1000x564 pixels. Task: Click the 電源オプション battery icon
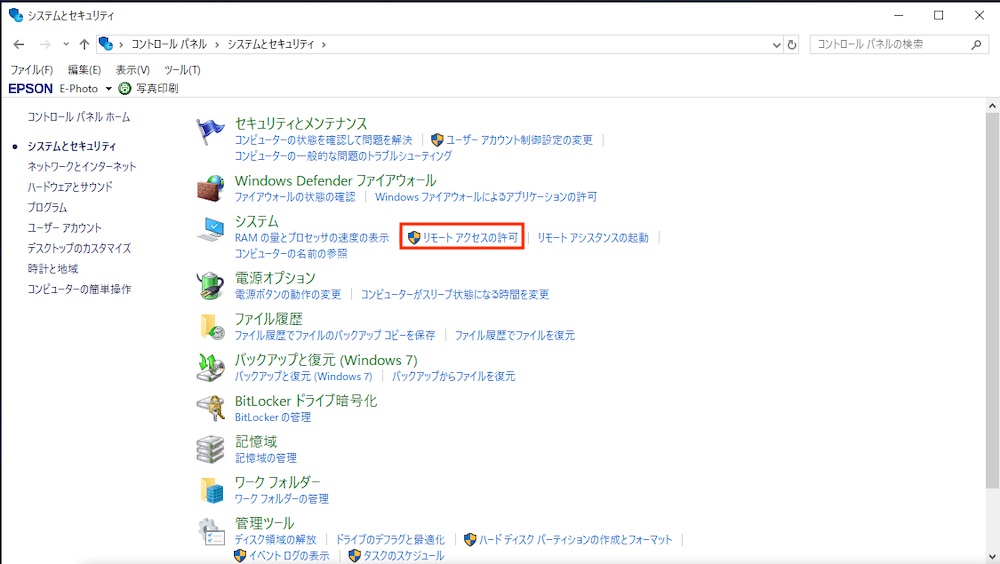pos(210,285)
